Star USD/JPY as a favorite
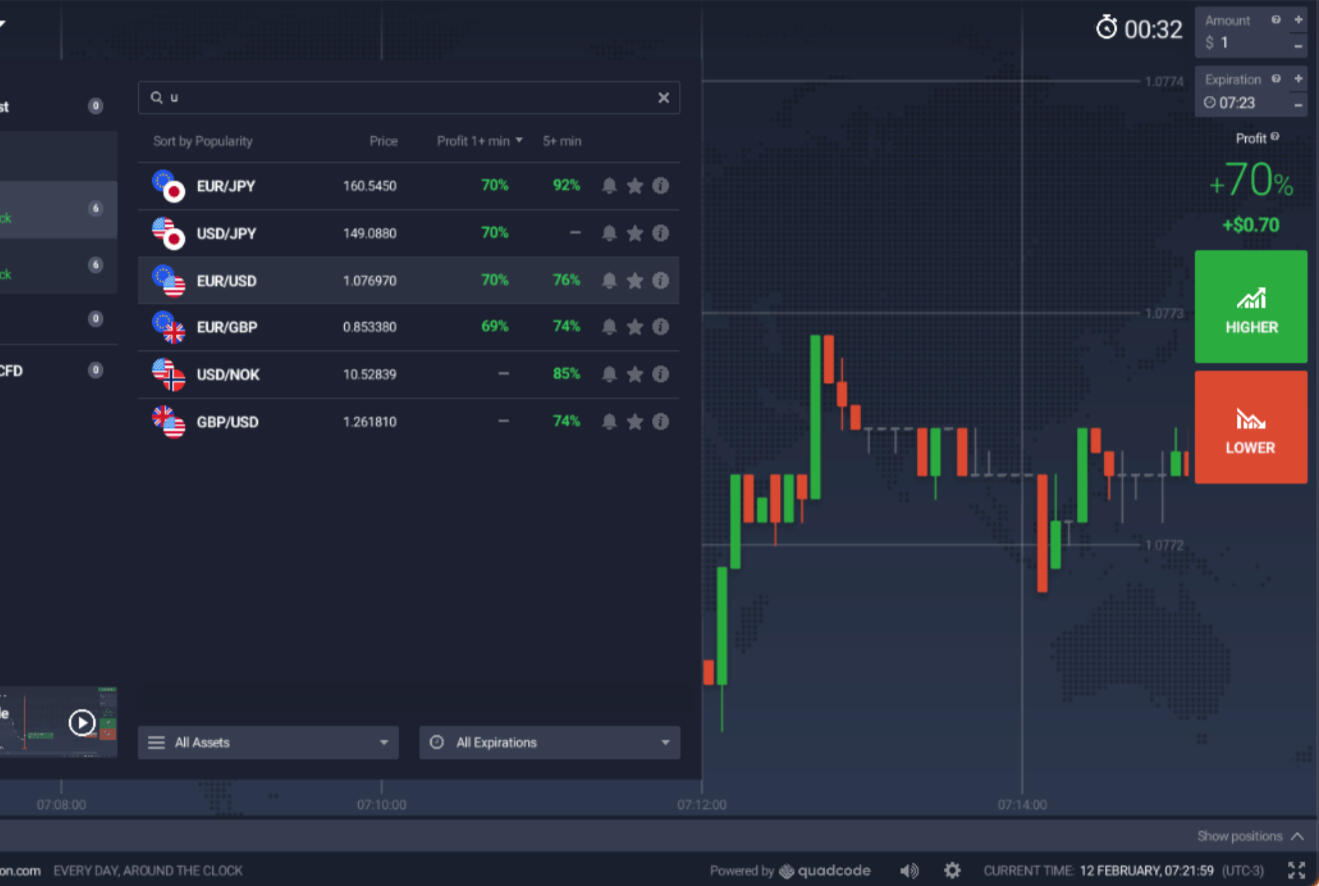 [634, 233]
